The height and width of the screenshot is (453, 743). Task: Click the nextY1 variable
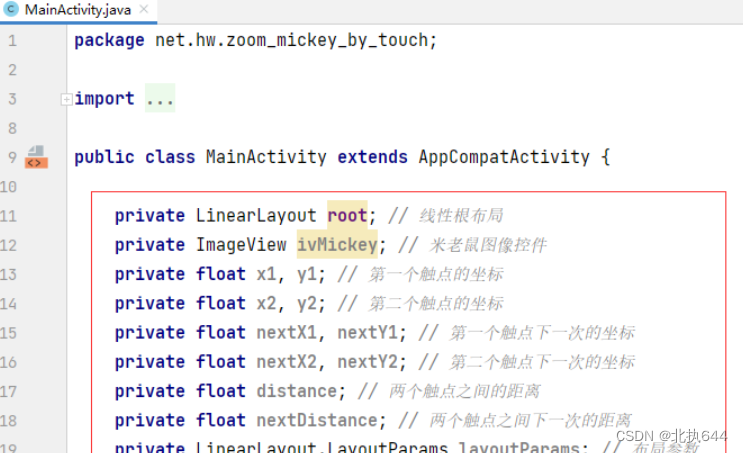pyautogui.click(x=367, y=333)
